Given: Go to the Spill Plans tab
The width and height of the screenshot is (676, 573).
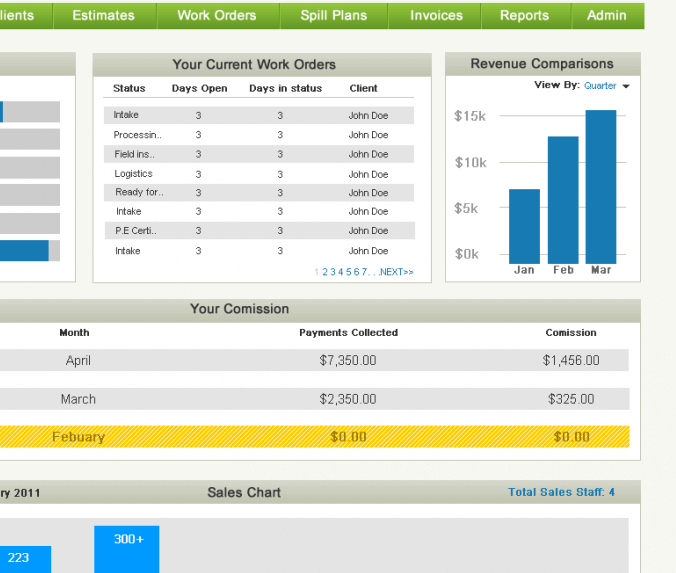Looking at the screenshot, I should [x=333, y=15].
